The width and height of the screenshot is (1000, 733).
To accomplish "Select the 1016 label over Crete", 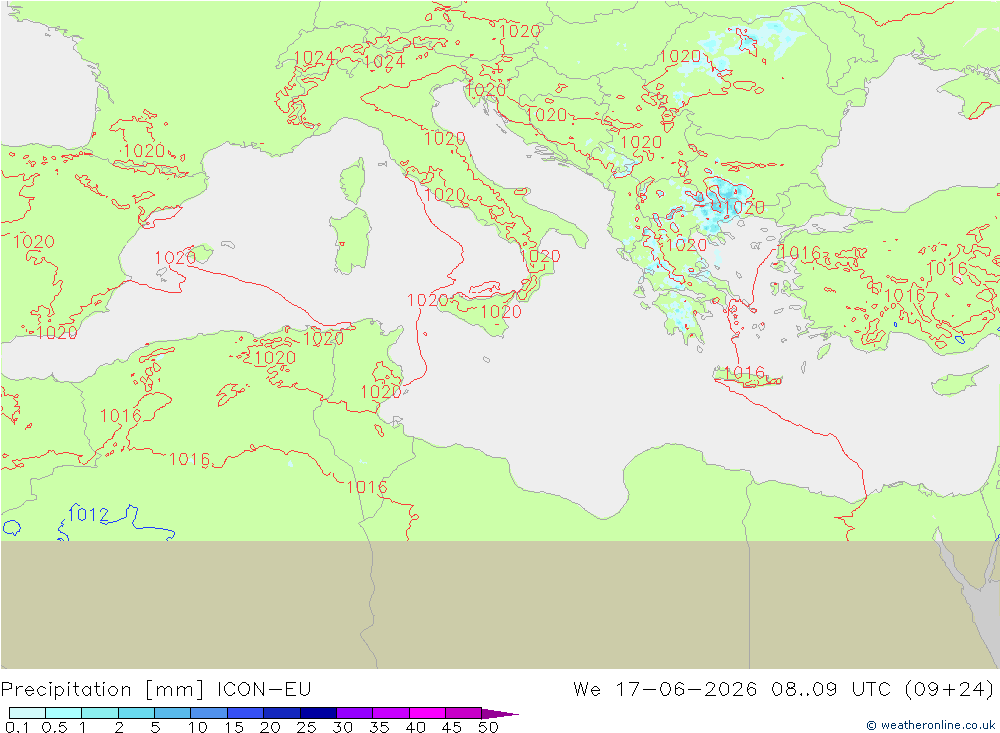I will pos(744,372).
